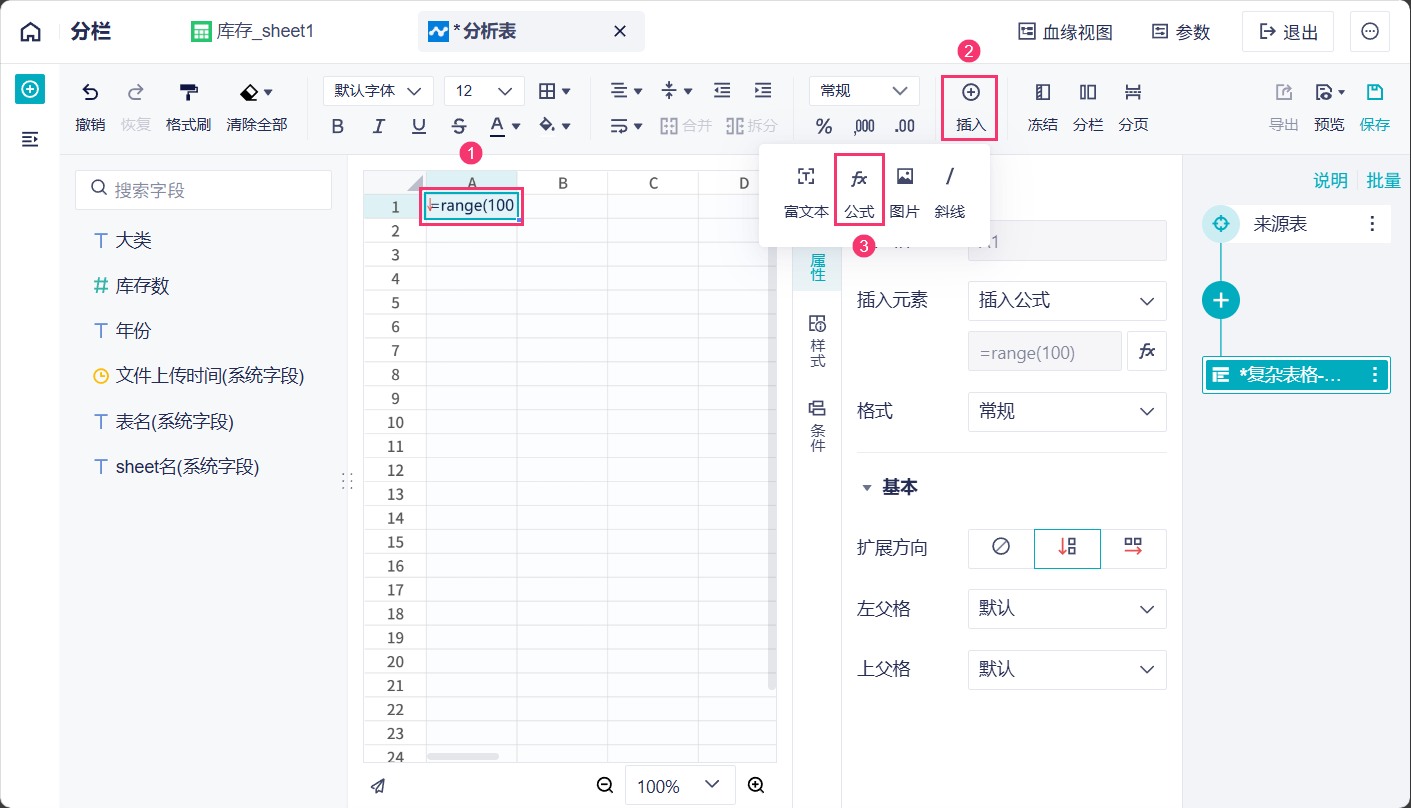Toggle strikethrough formatting
This screenshot has height=808, width=1411.
(x=459, y=126)
